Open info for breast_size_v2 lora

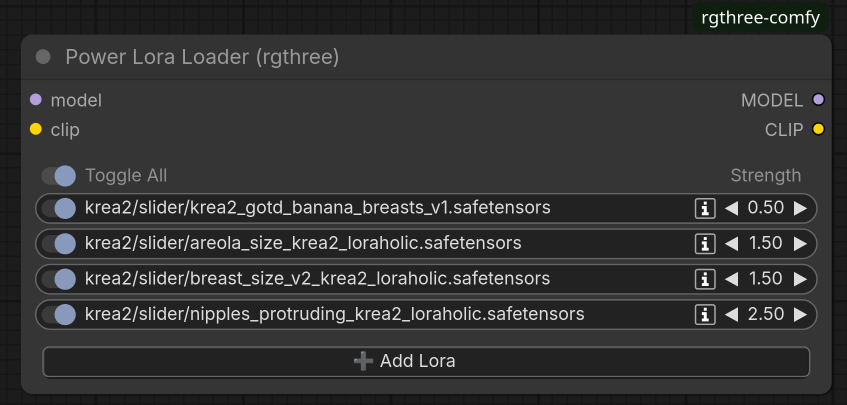tap(705, 279)
